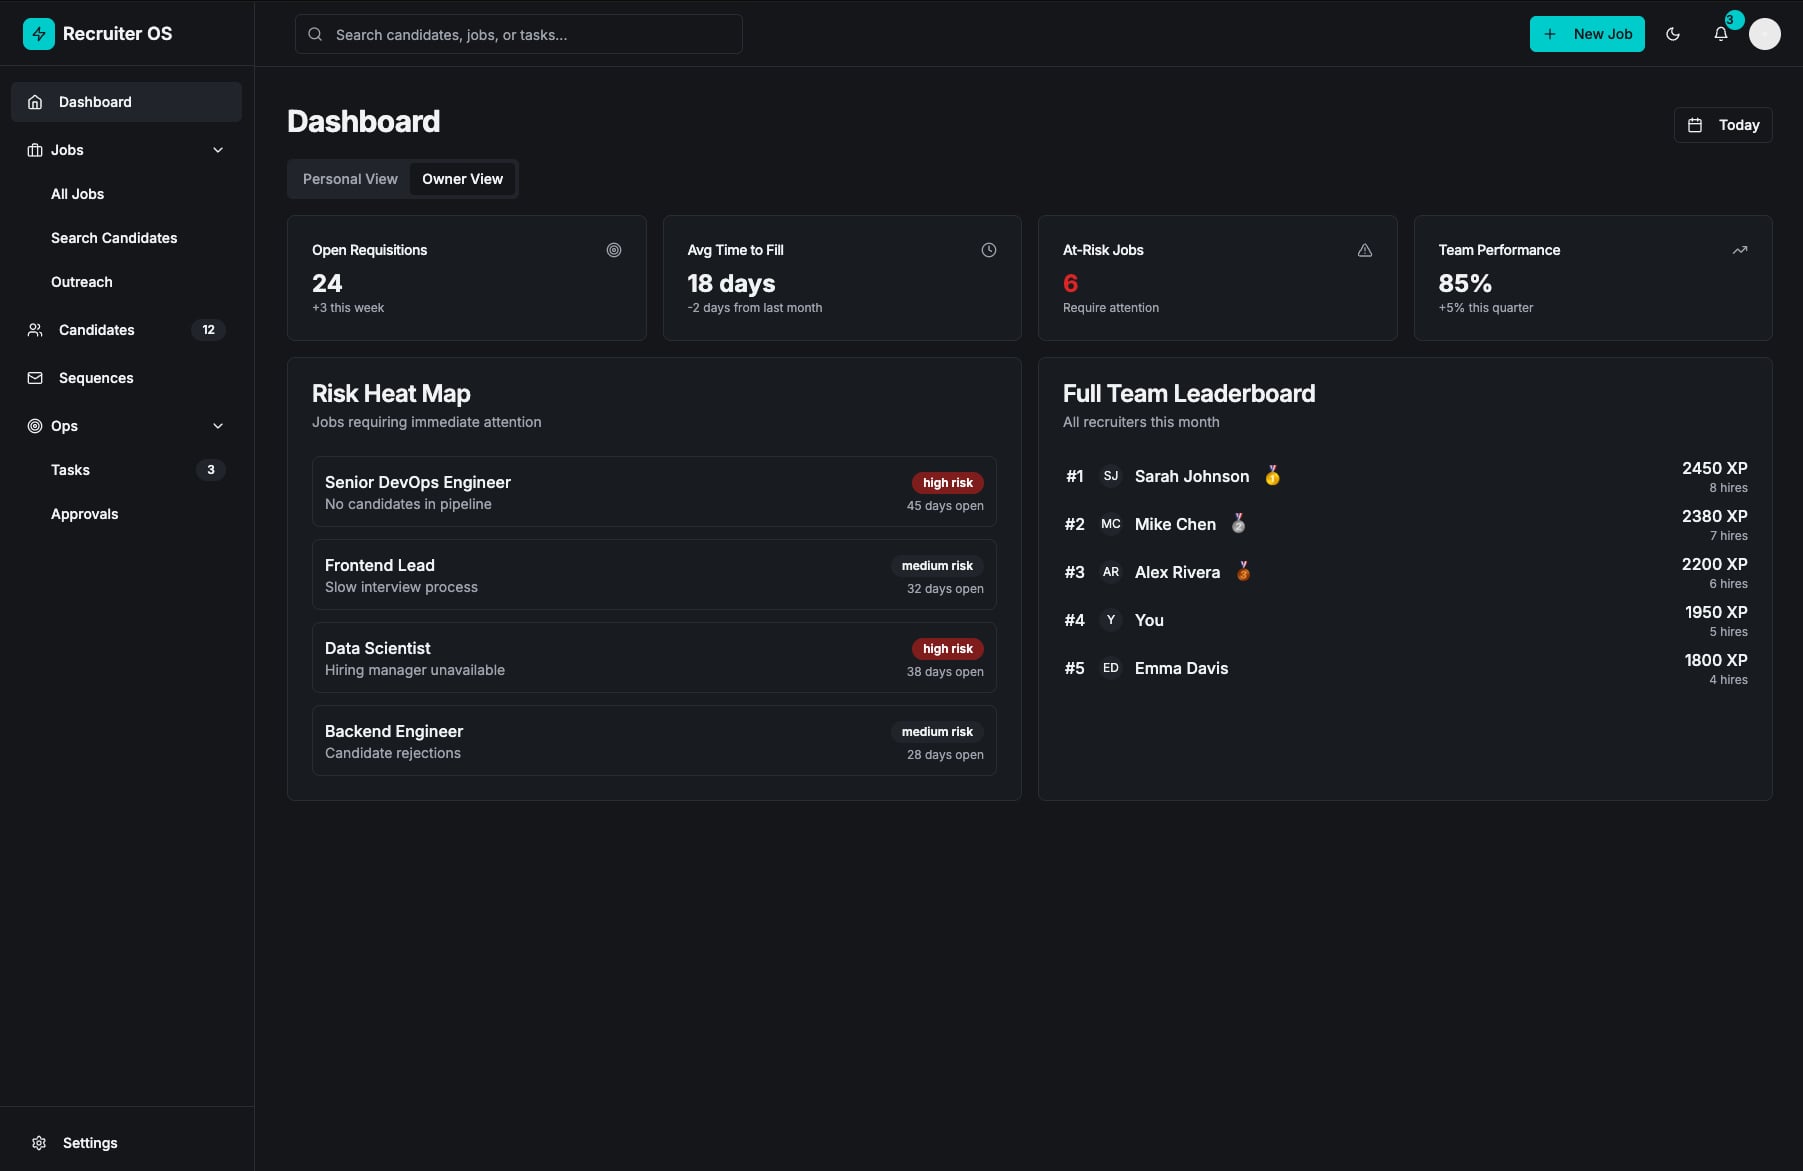The width and height of the screenshot is (1803, 1171).
Task: Focus the search candidates, jobs, tasks field
Action: [519, 34]
